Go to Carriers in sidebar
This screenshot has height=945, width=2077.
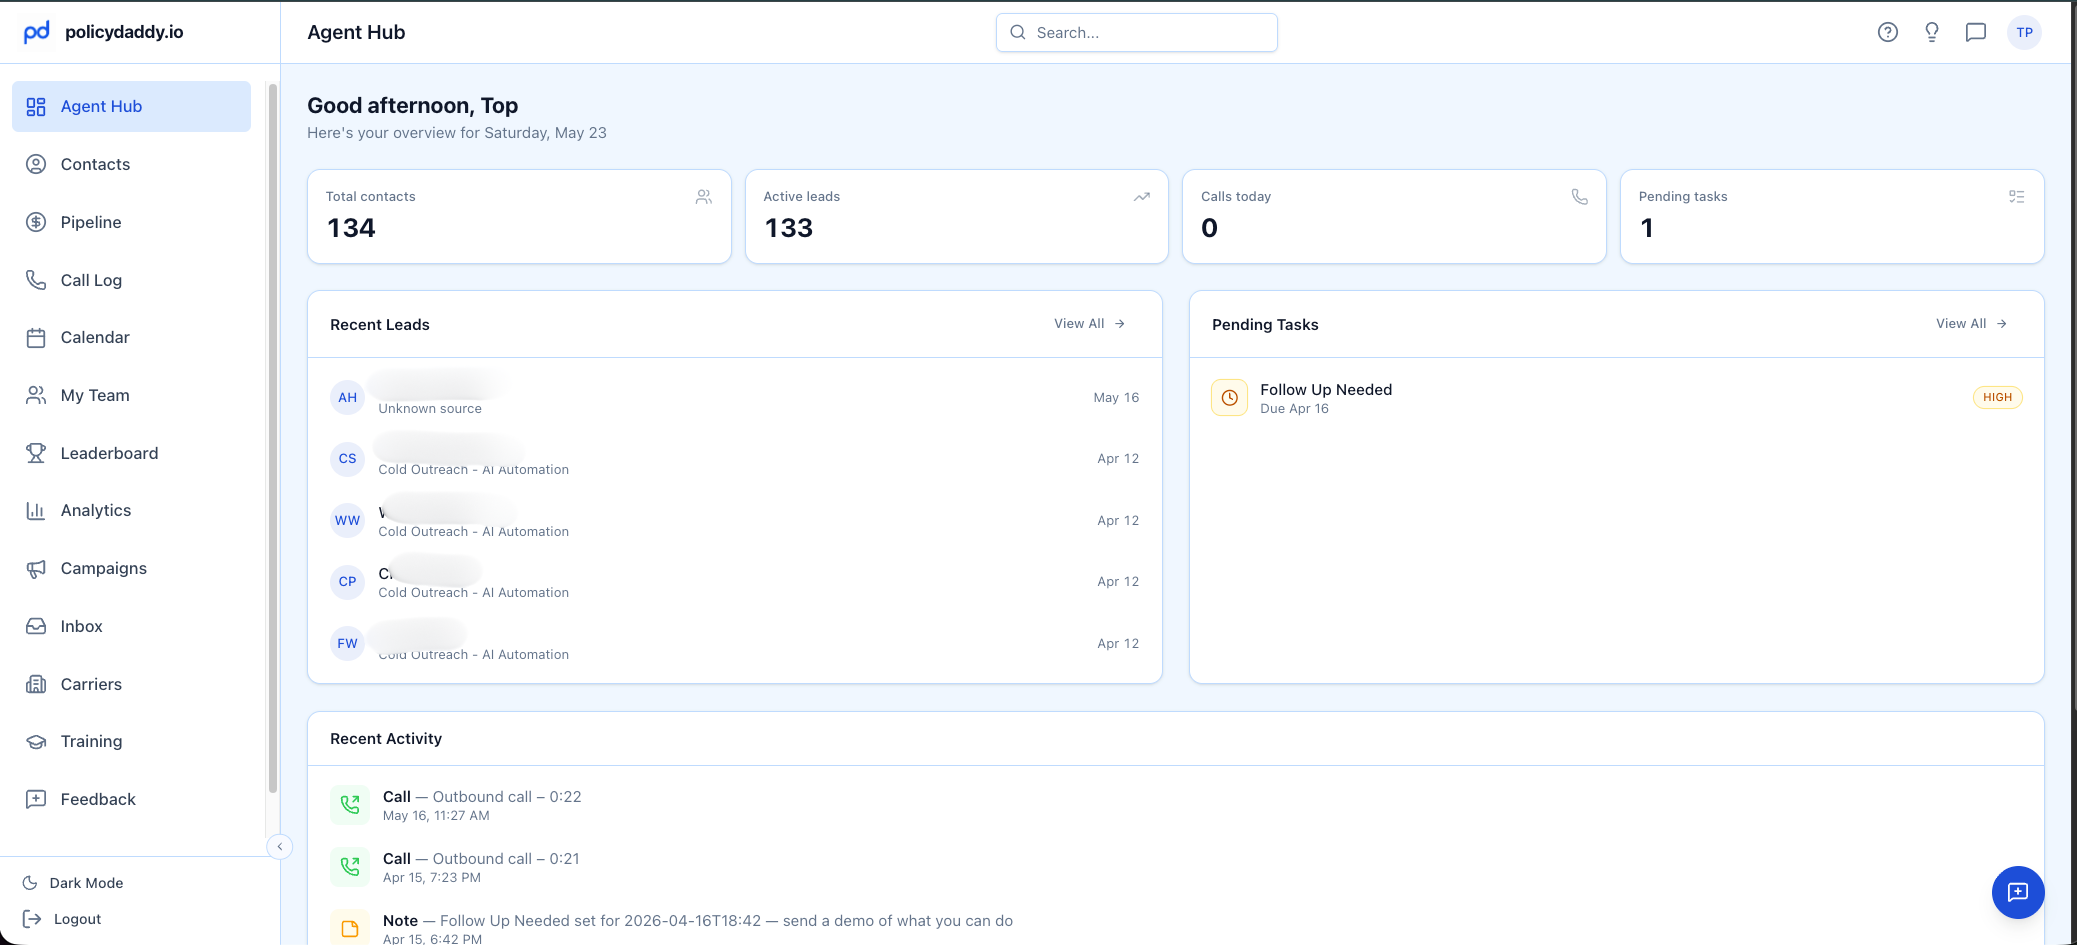[131, 684]
